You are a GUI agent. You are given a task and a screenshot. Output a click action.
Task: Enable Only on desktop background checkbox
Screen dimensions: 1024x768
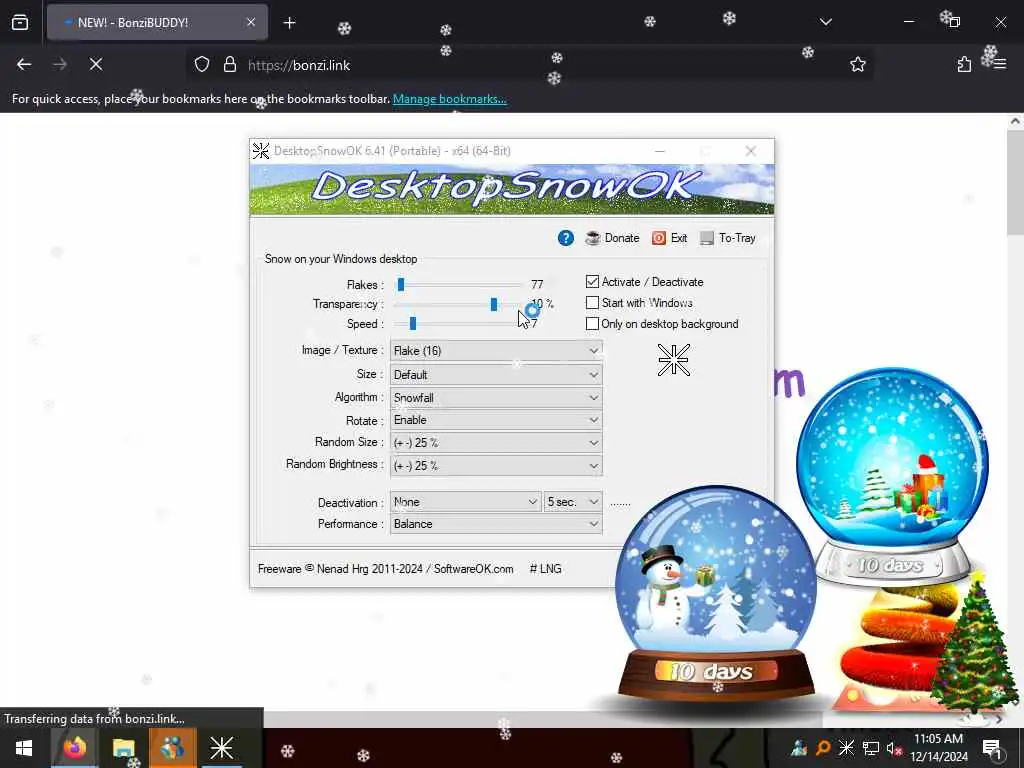pos(592,323)
